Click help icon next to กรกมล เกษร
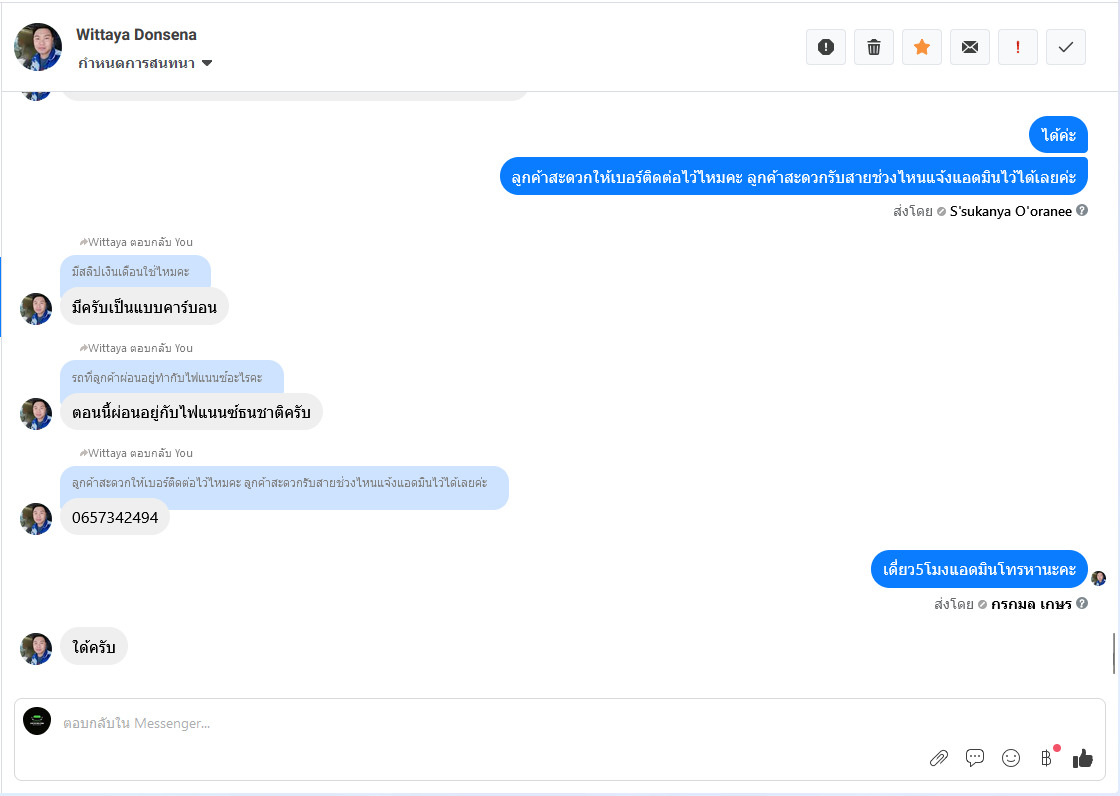The image size is (1120, 796). pos(1082,603)
